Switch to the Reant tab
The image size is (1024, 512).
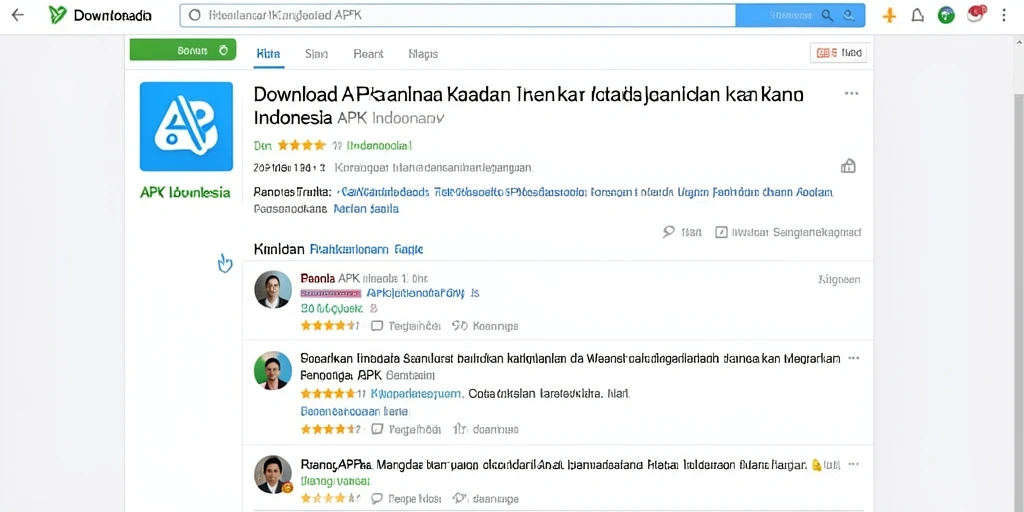point(368,54)
